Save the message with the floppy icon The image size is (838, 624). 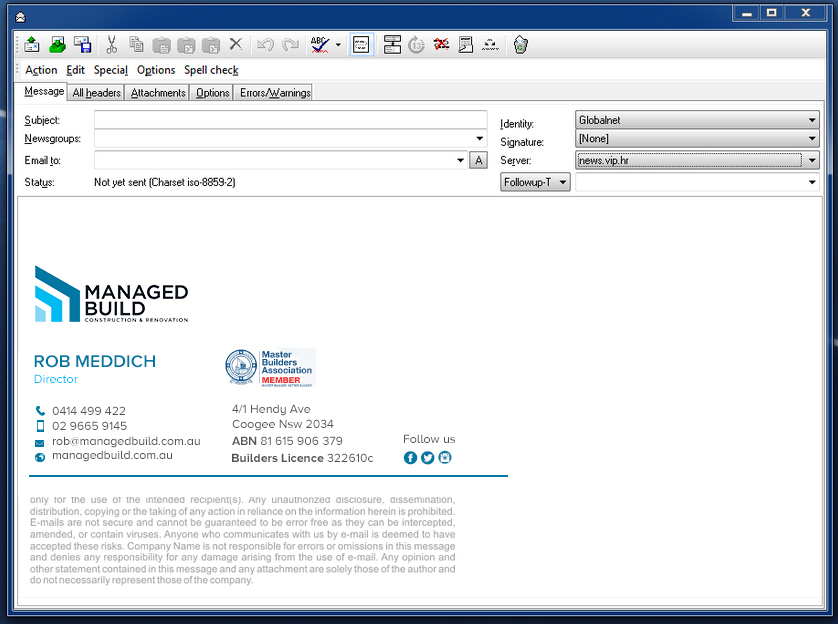tap(82, 45)
